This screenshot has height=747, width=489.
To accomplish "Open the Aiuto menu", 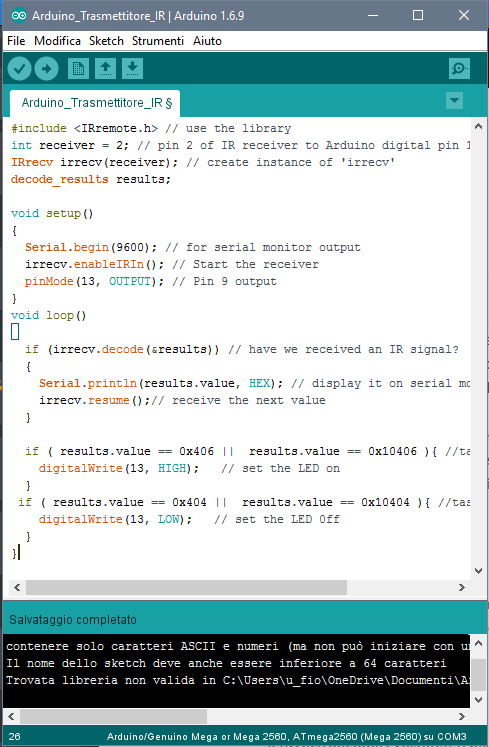I will (x=207, y=41).
